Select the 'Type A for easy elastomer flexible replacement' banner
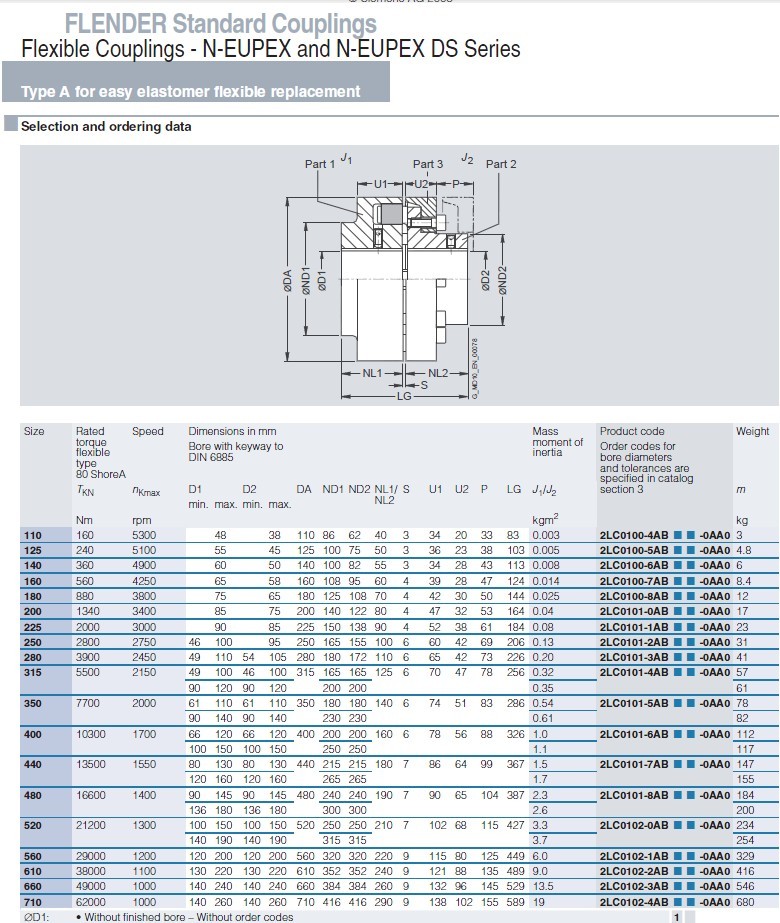This screenshot has height=923, width=780. click(x=195, y=82)
